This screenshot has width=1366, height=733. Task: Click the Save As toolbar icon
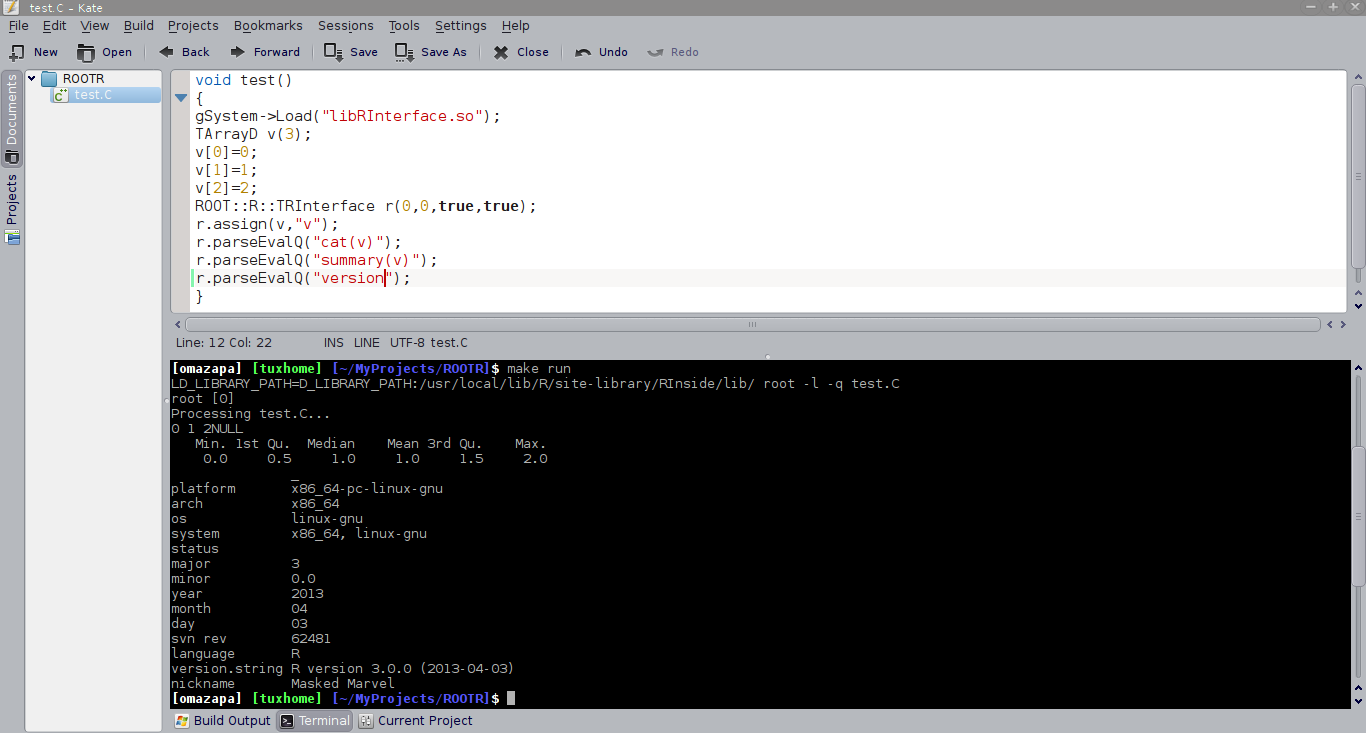coord(404,52)
